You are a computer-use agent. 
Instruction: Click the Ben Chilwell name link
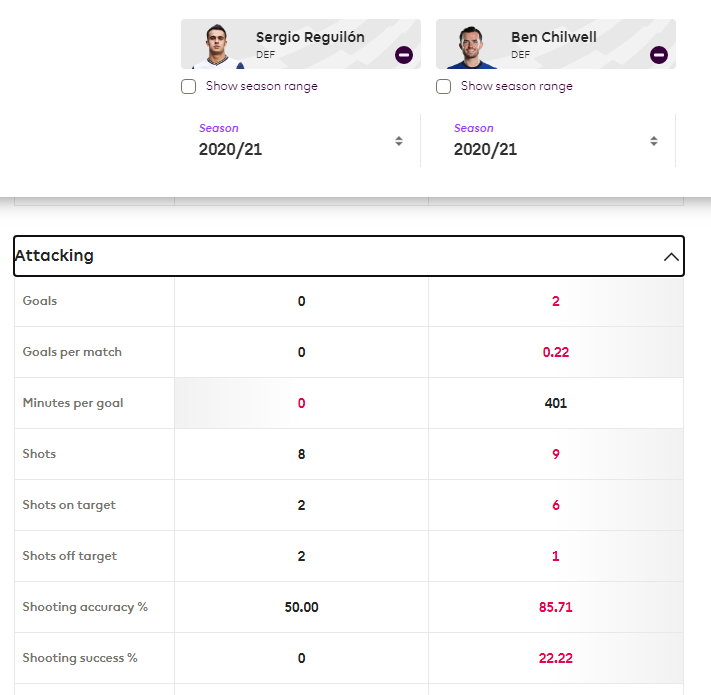tap(553, 37)
